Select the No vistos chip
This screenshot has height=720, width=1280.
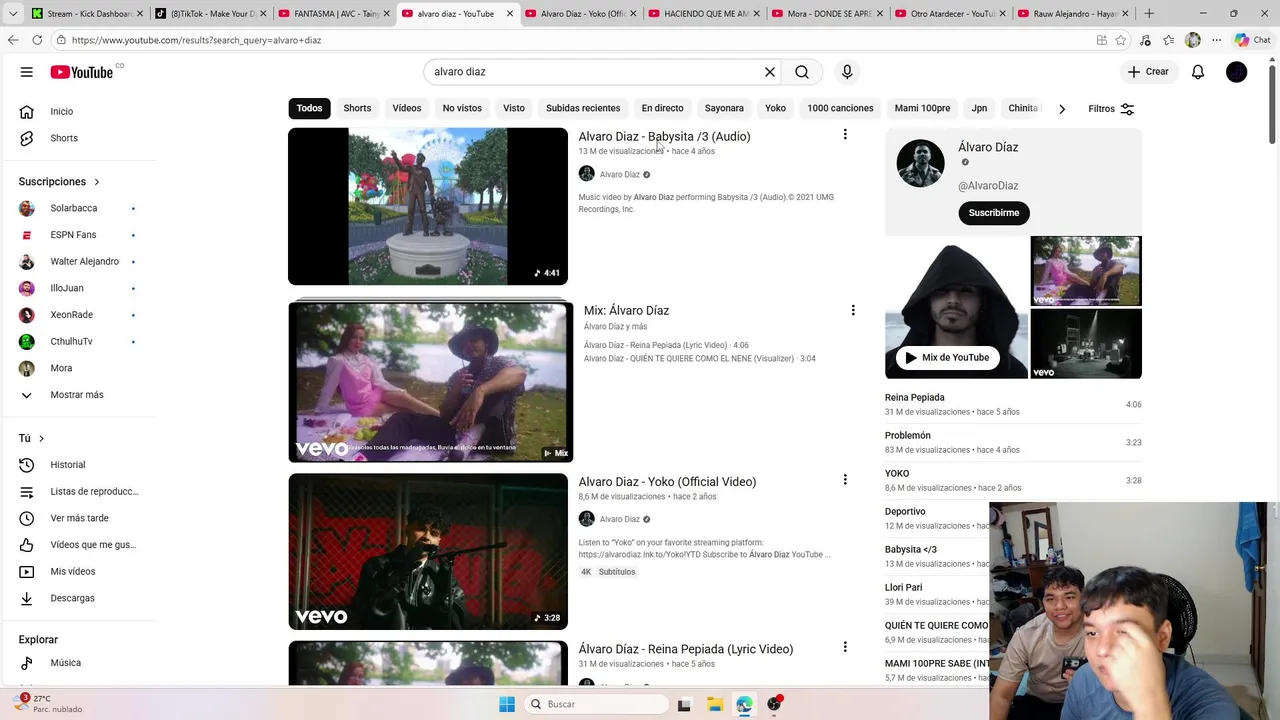coord(462,108)
